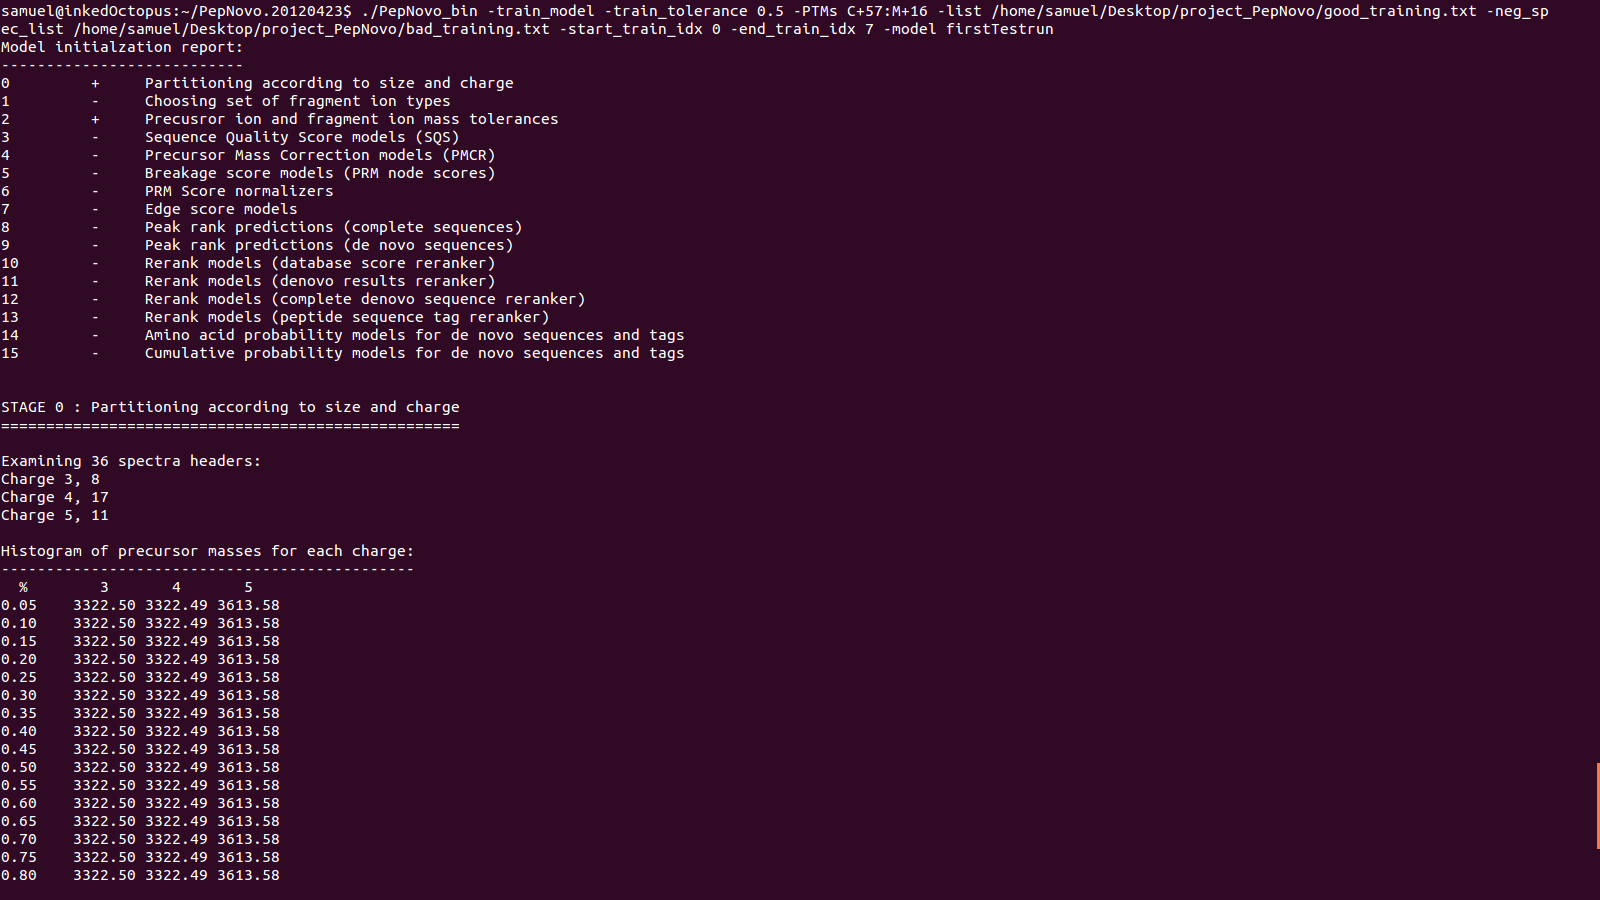Click the "Choosing set of fragment ion types" line
The width and height of the screenshot is (1600, 900).
click(x=297, y=102)
